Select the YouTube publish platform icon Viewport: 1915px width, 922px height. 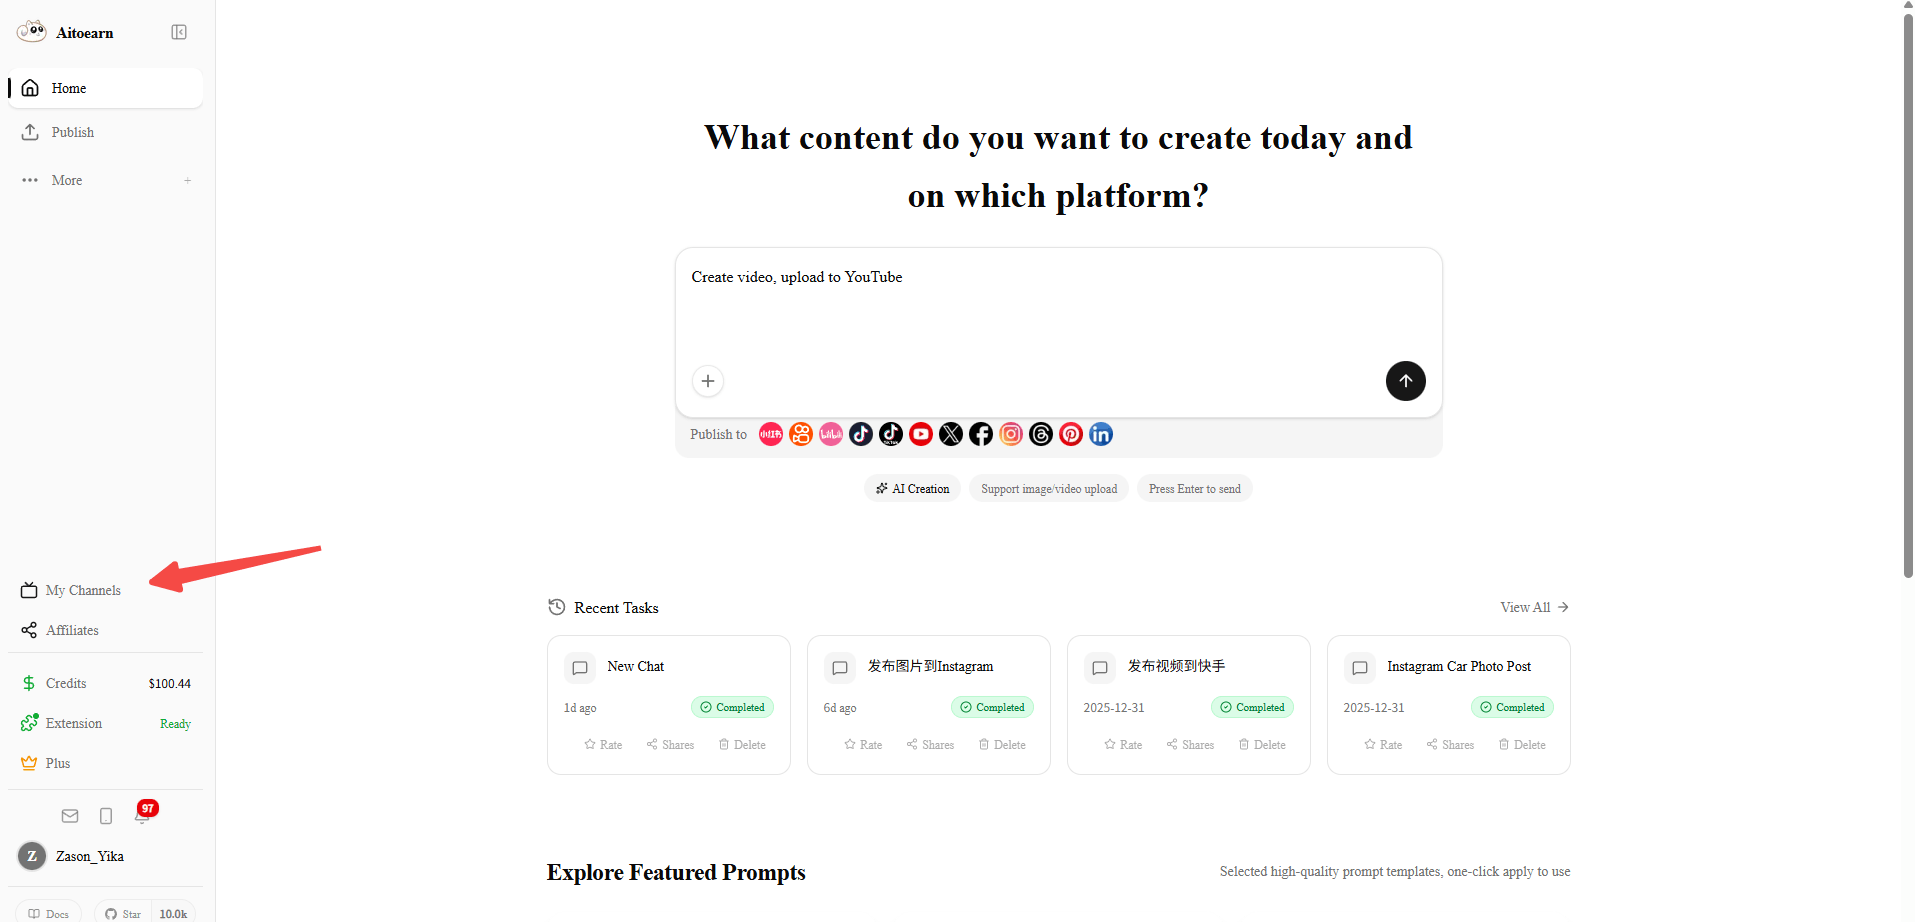(x=920, y=434)
